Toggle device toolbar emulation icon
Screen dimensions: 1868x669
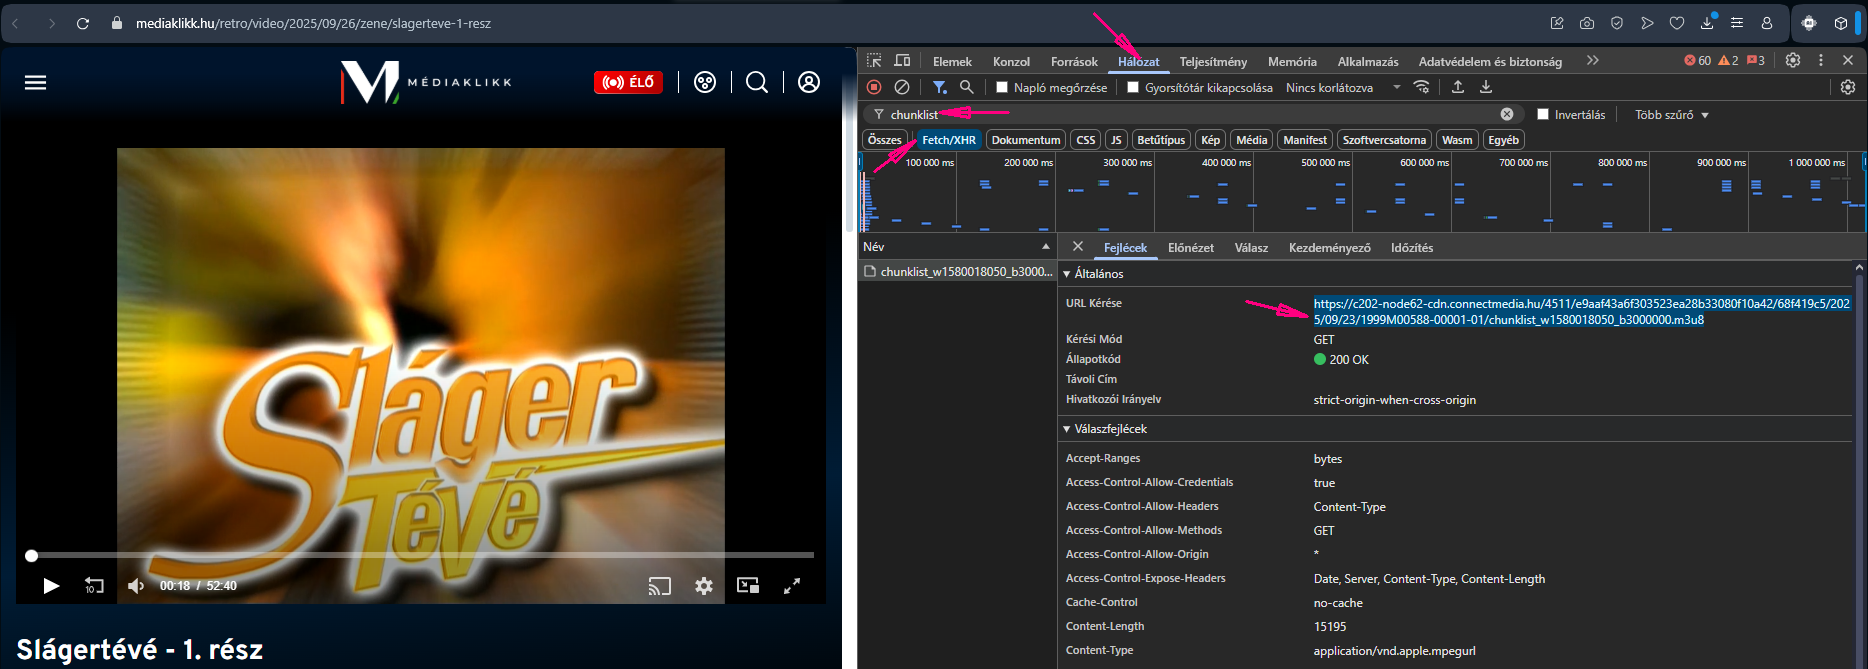(x=902, y=61)
